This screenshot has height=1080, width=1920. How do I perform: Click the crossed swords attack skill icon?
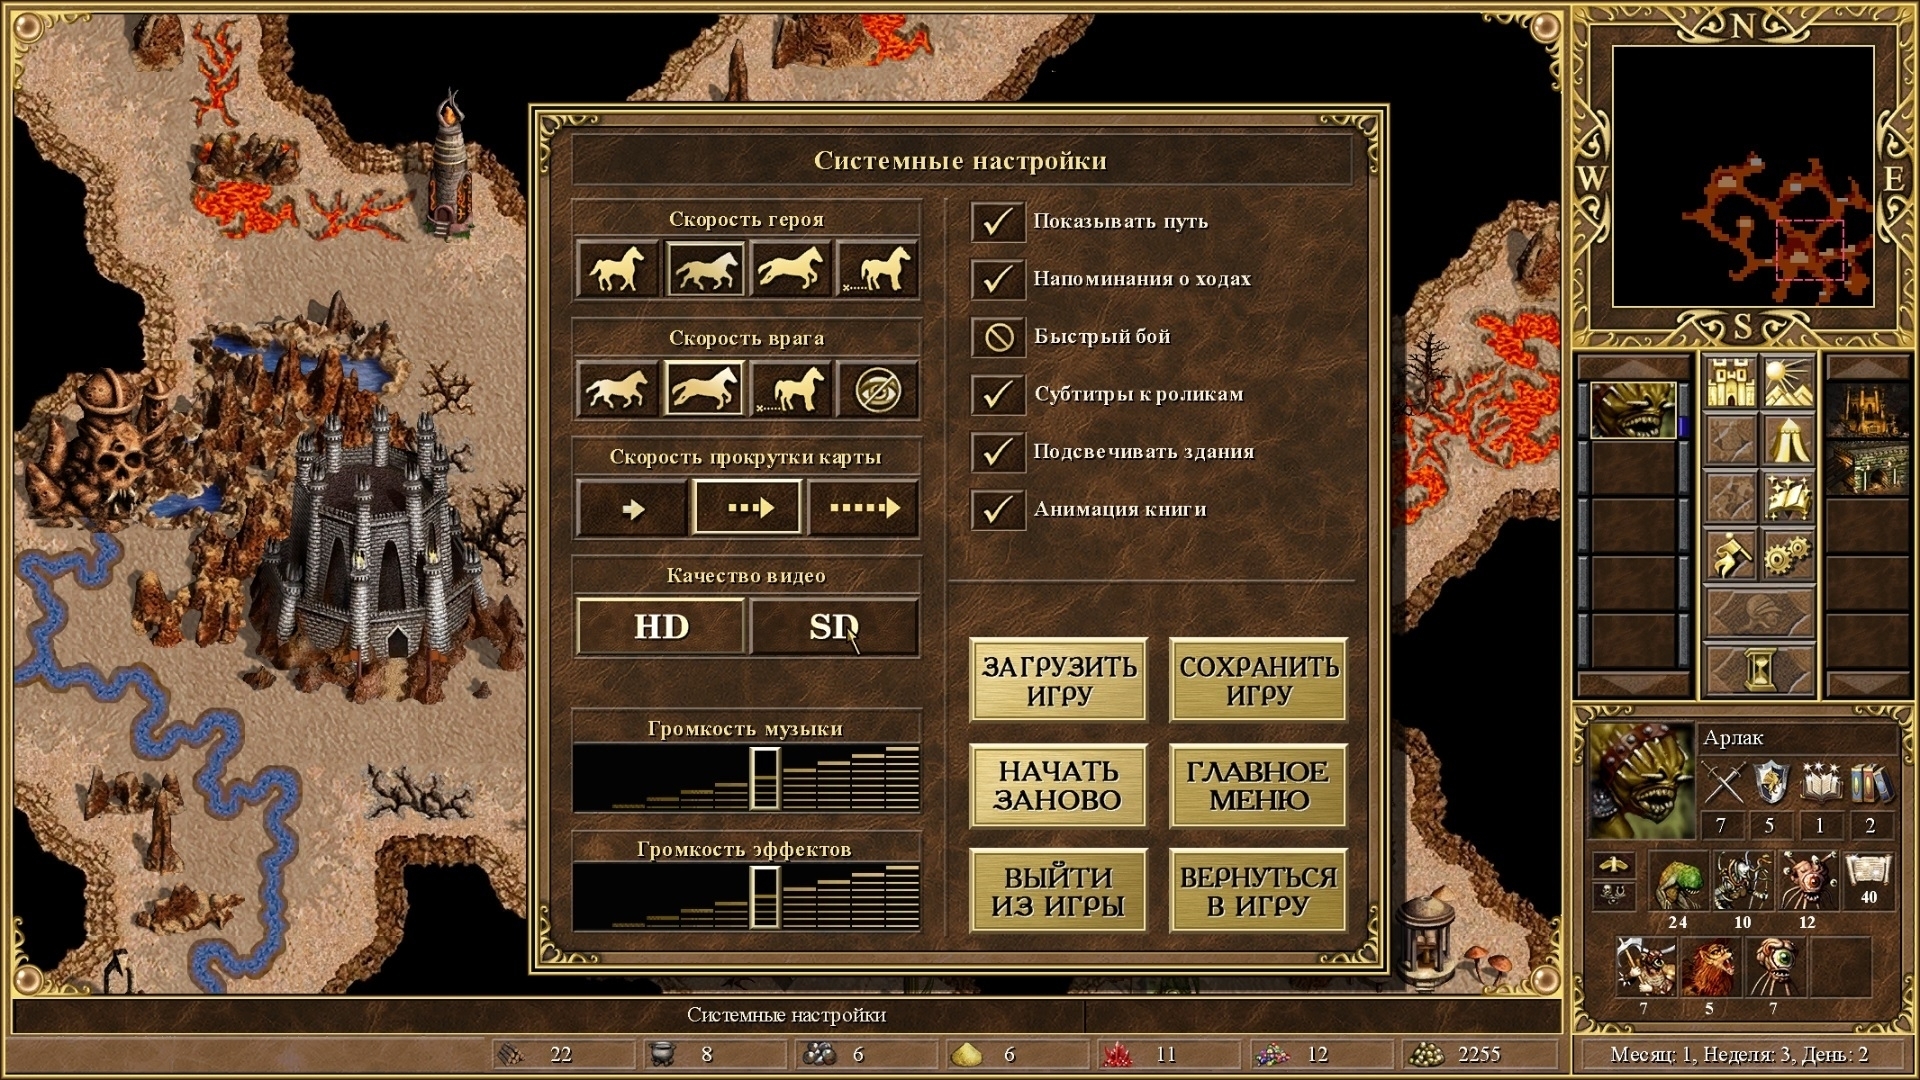pyautogui.click(x=1724, y=784)
